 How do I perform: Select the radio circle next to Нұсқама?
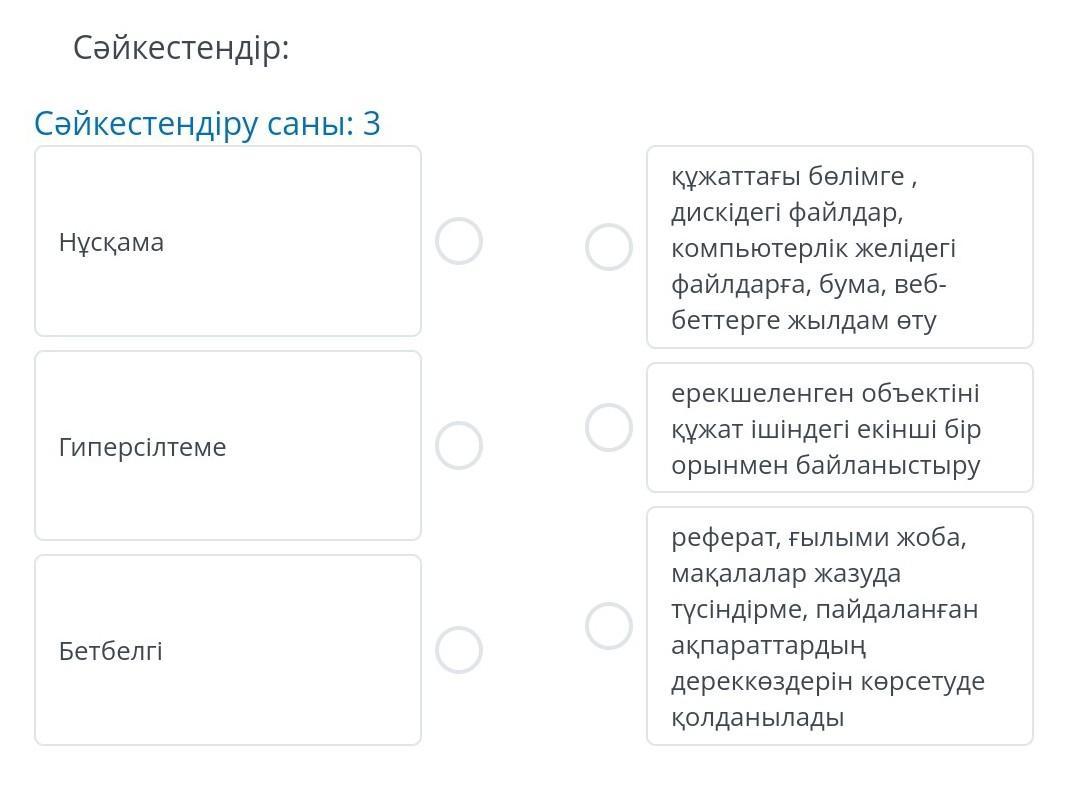tap(459, 241)
